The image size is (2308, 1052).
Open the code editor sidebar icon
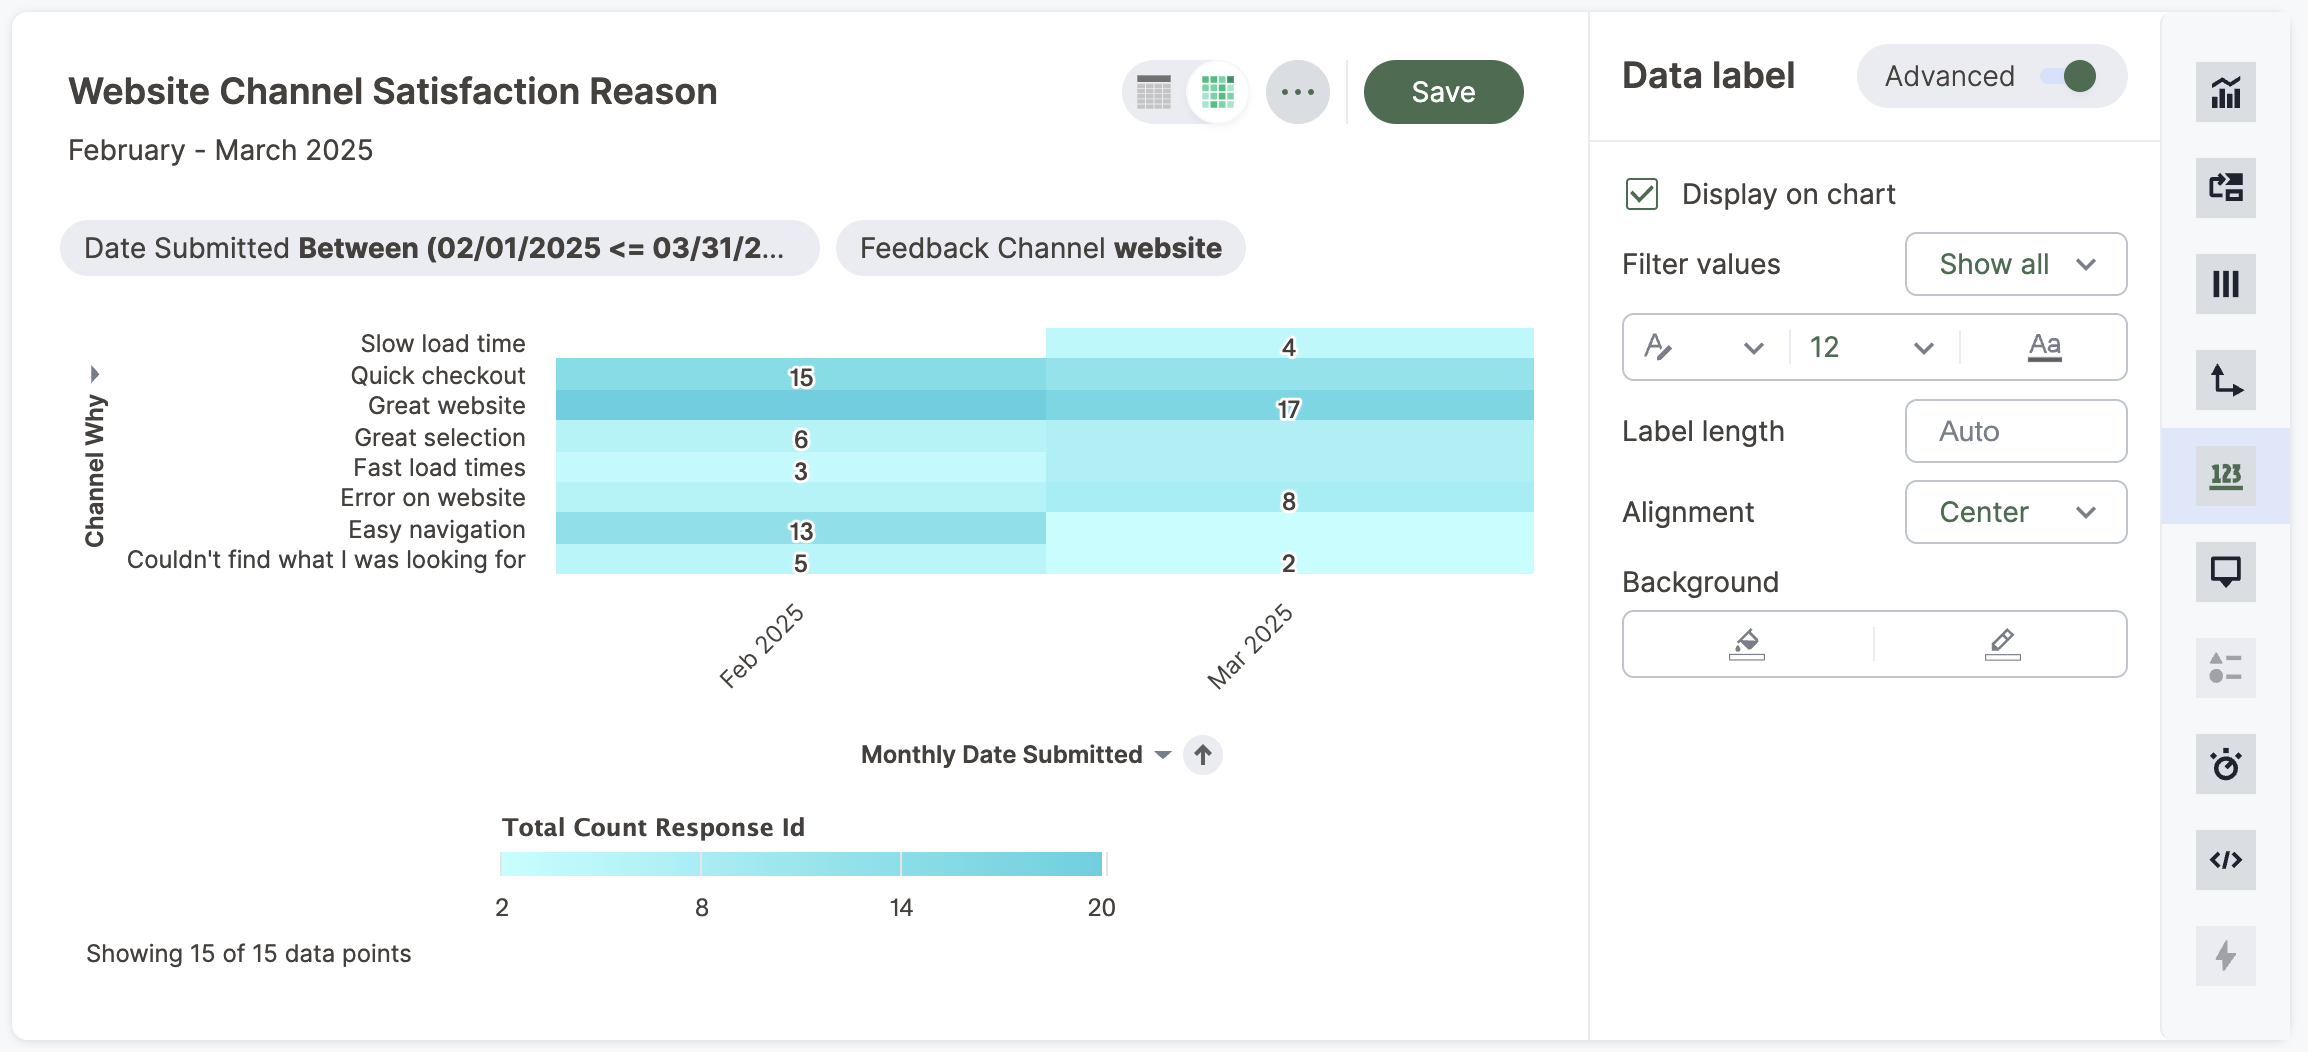(2225, 860)
